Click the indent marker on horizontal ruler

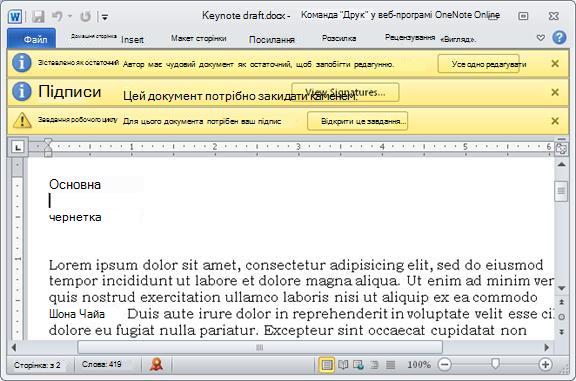click(48, 147)
